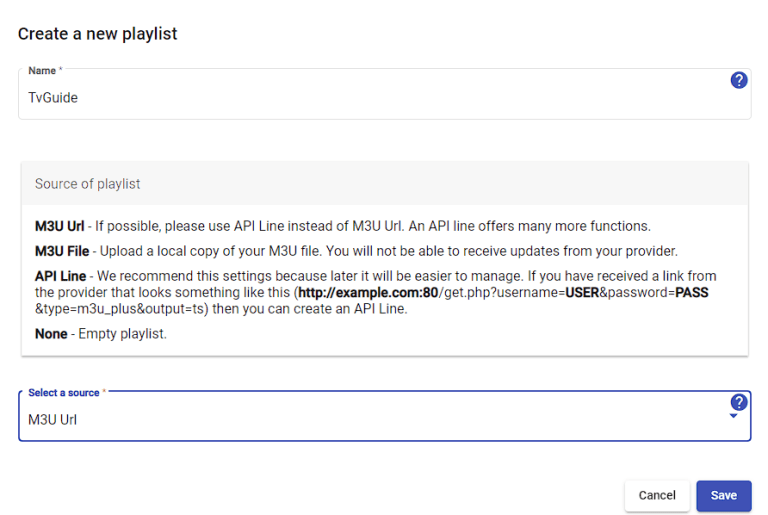Click the bold "M3U File" term in the description
Viewport: 768px width, 515px height.
coord(62,250)
